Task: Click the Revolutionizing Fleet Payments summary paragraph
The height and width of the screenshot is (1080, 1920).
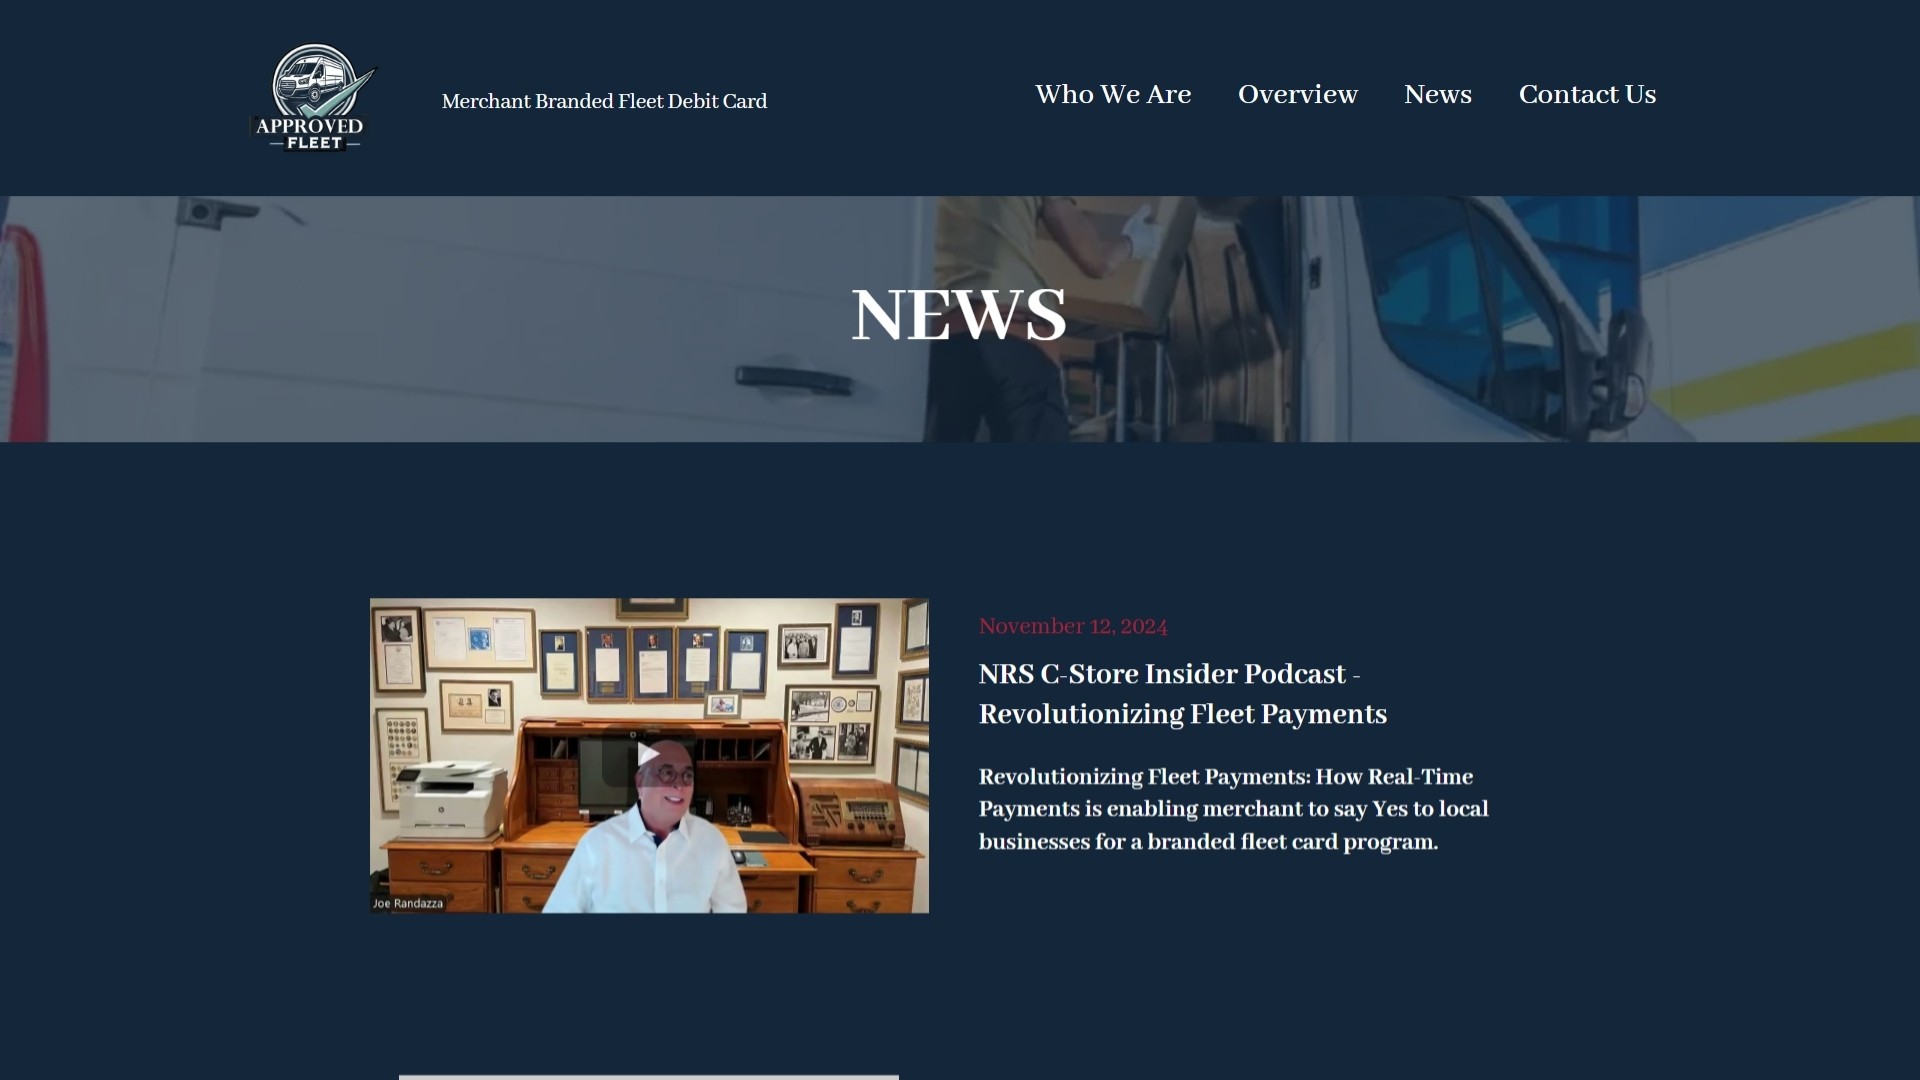Action: point(1232,809)
